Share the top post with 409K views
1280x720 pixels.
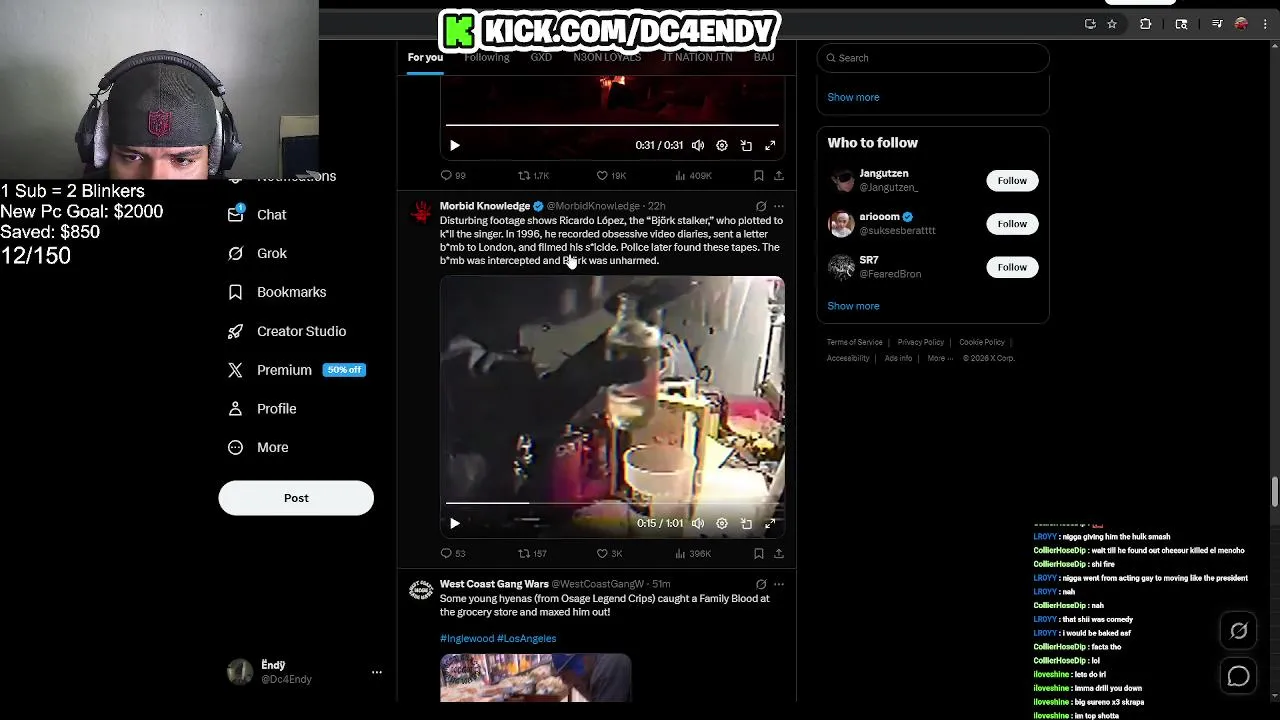(779, 175)
